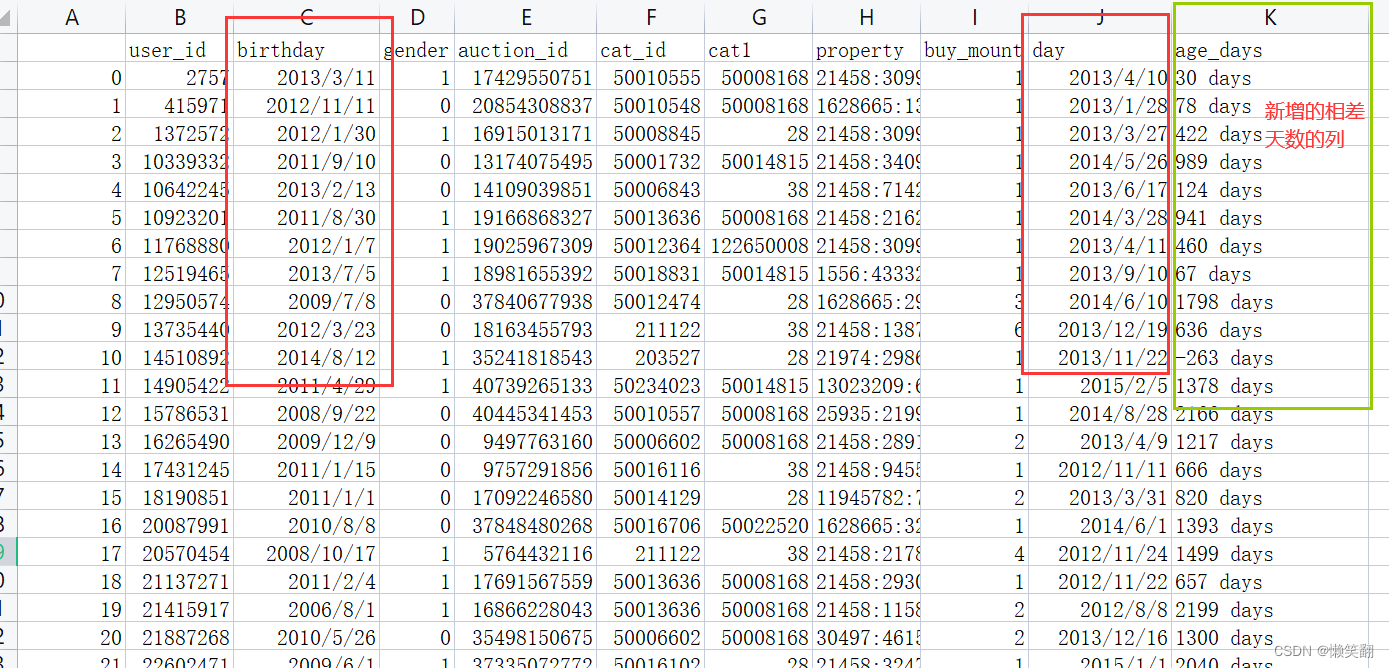
Task: Select index cell 5 in column A
Action: (71, 218)
